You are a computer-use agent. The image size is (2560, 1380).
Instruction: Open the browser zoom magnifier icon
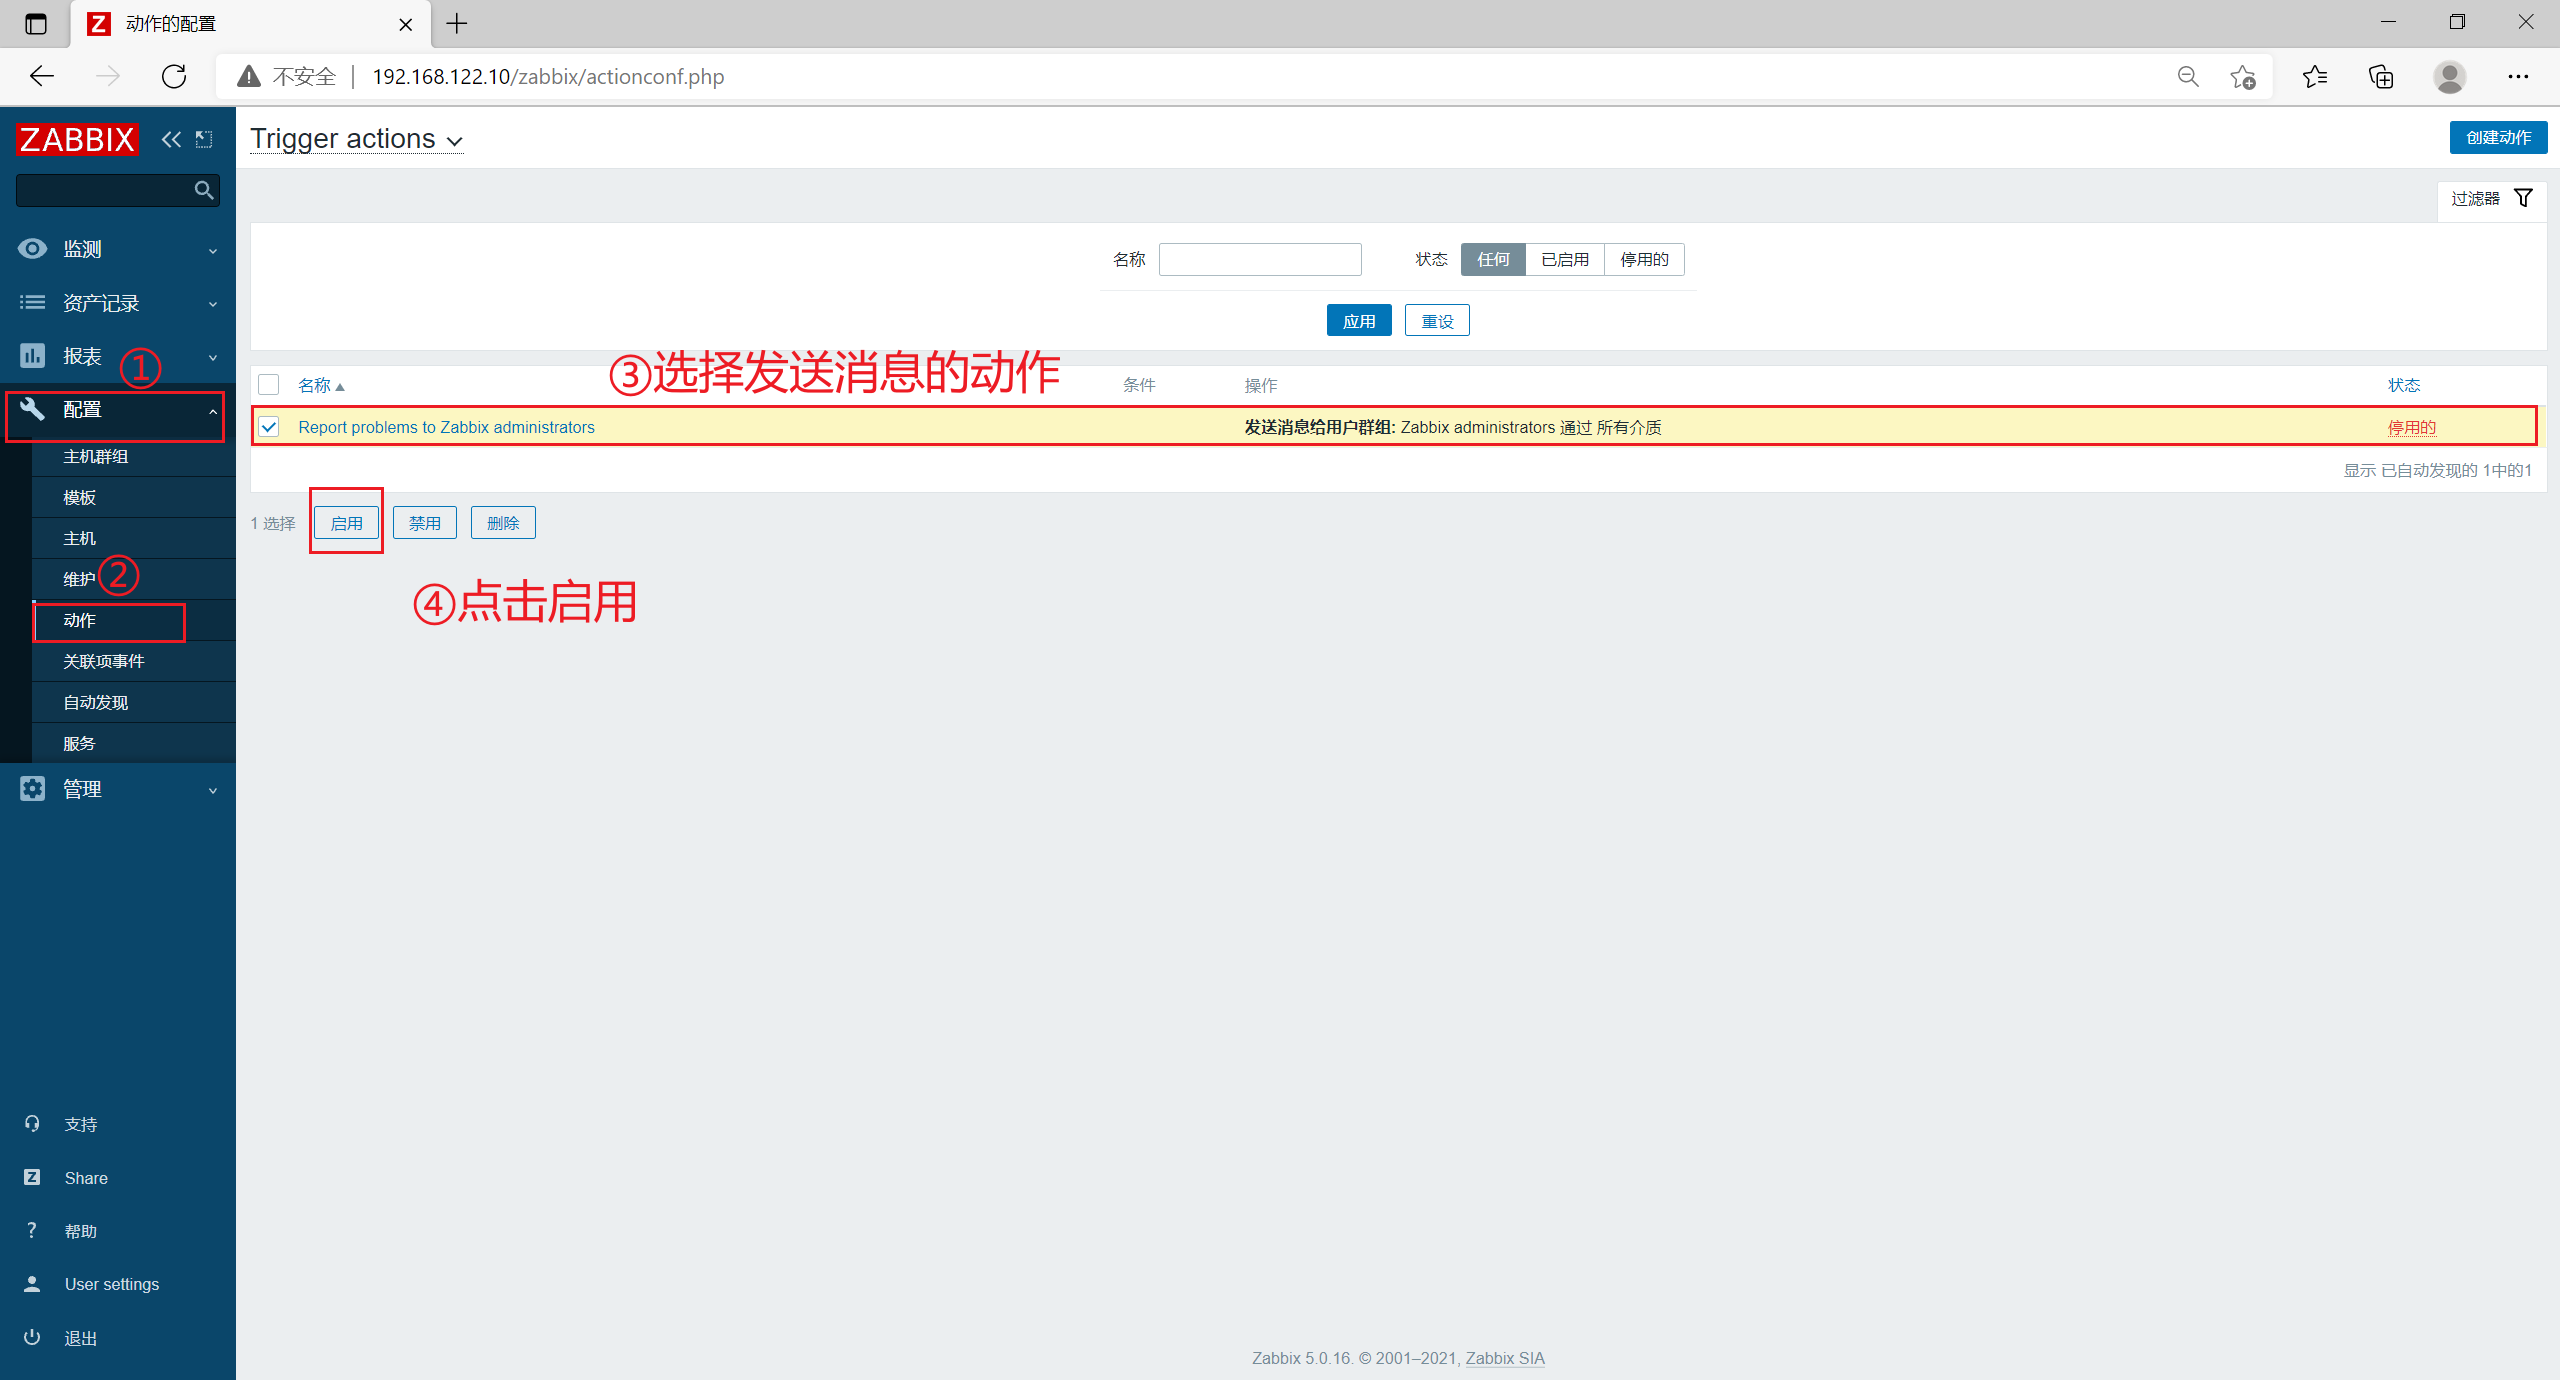(2188, 76)
